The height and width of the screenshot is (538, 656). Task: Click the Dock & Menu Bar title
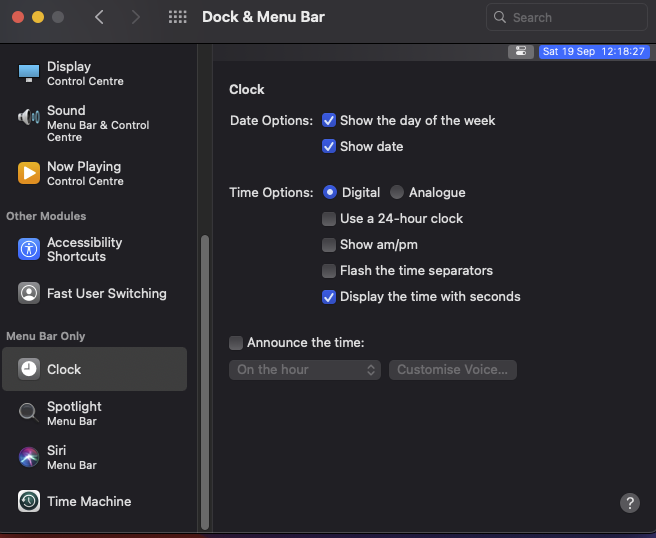tap(263, 17)
